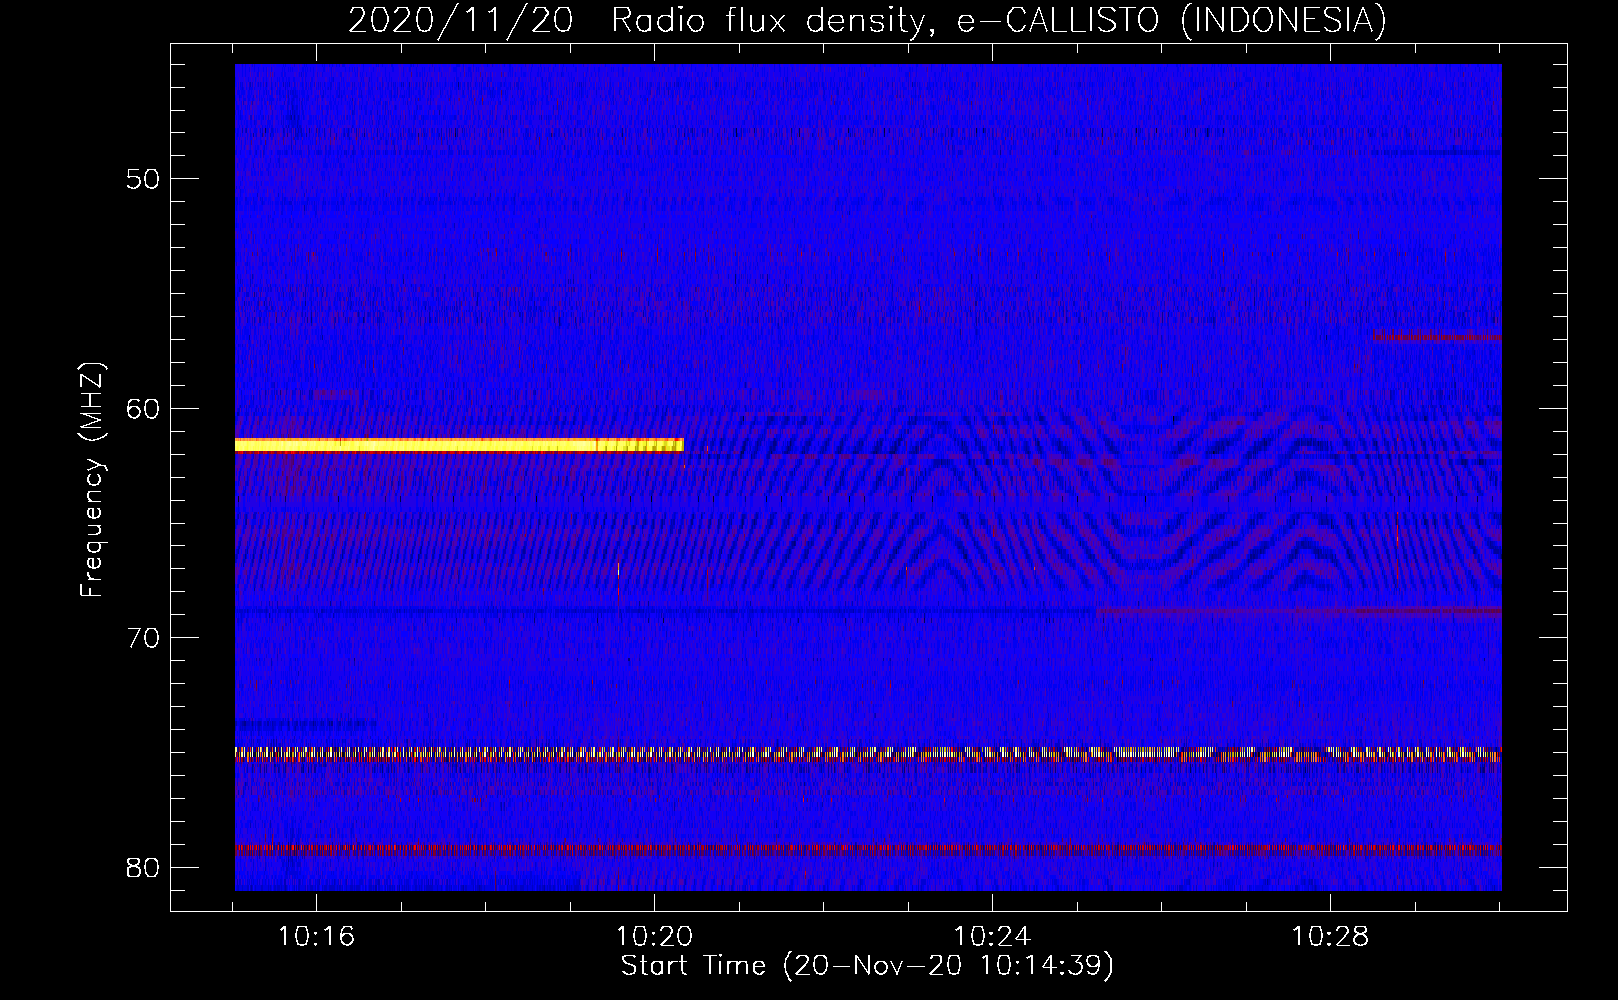Click the 50 MHz frequency tick label

[x=143, y=179]
